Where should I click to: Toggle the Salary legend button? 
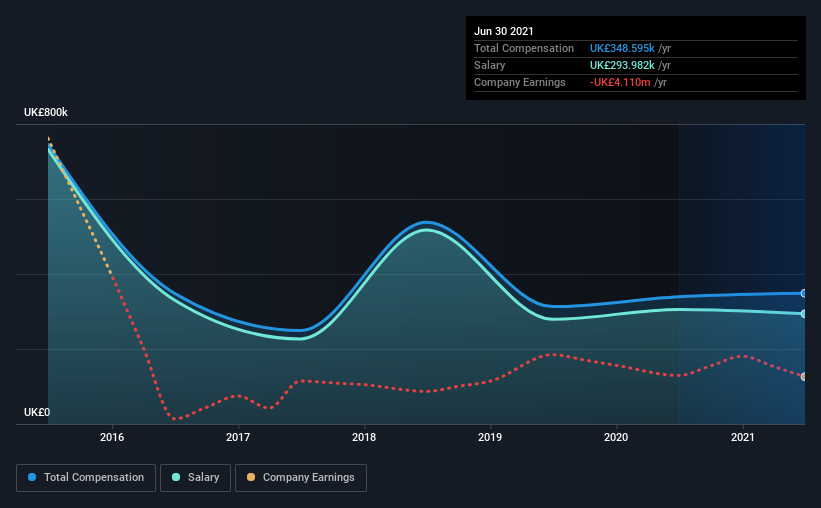tap(195, 478)
